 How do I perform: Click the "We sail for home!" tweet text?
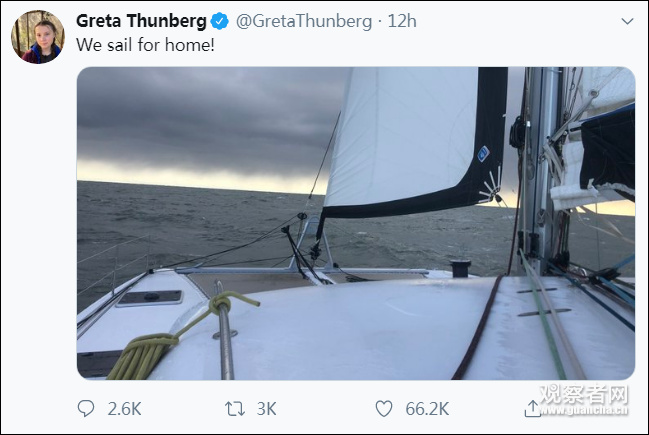pos(145,45)
